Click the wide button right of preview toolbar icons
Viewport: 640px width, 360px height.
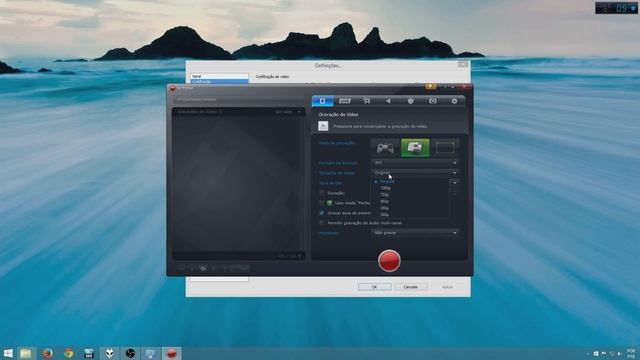click(x=240, y=268)
